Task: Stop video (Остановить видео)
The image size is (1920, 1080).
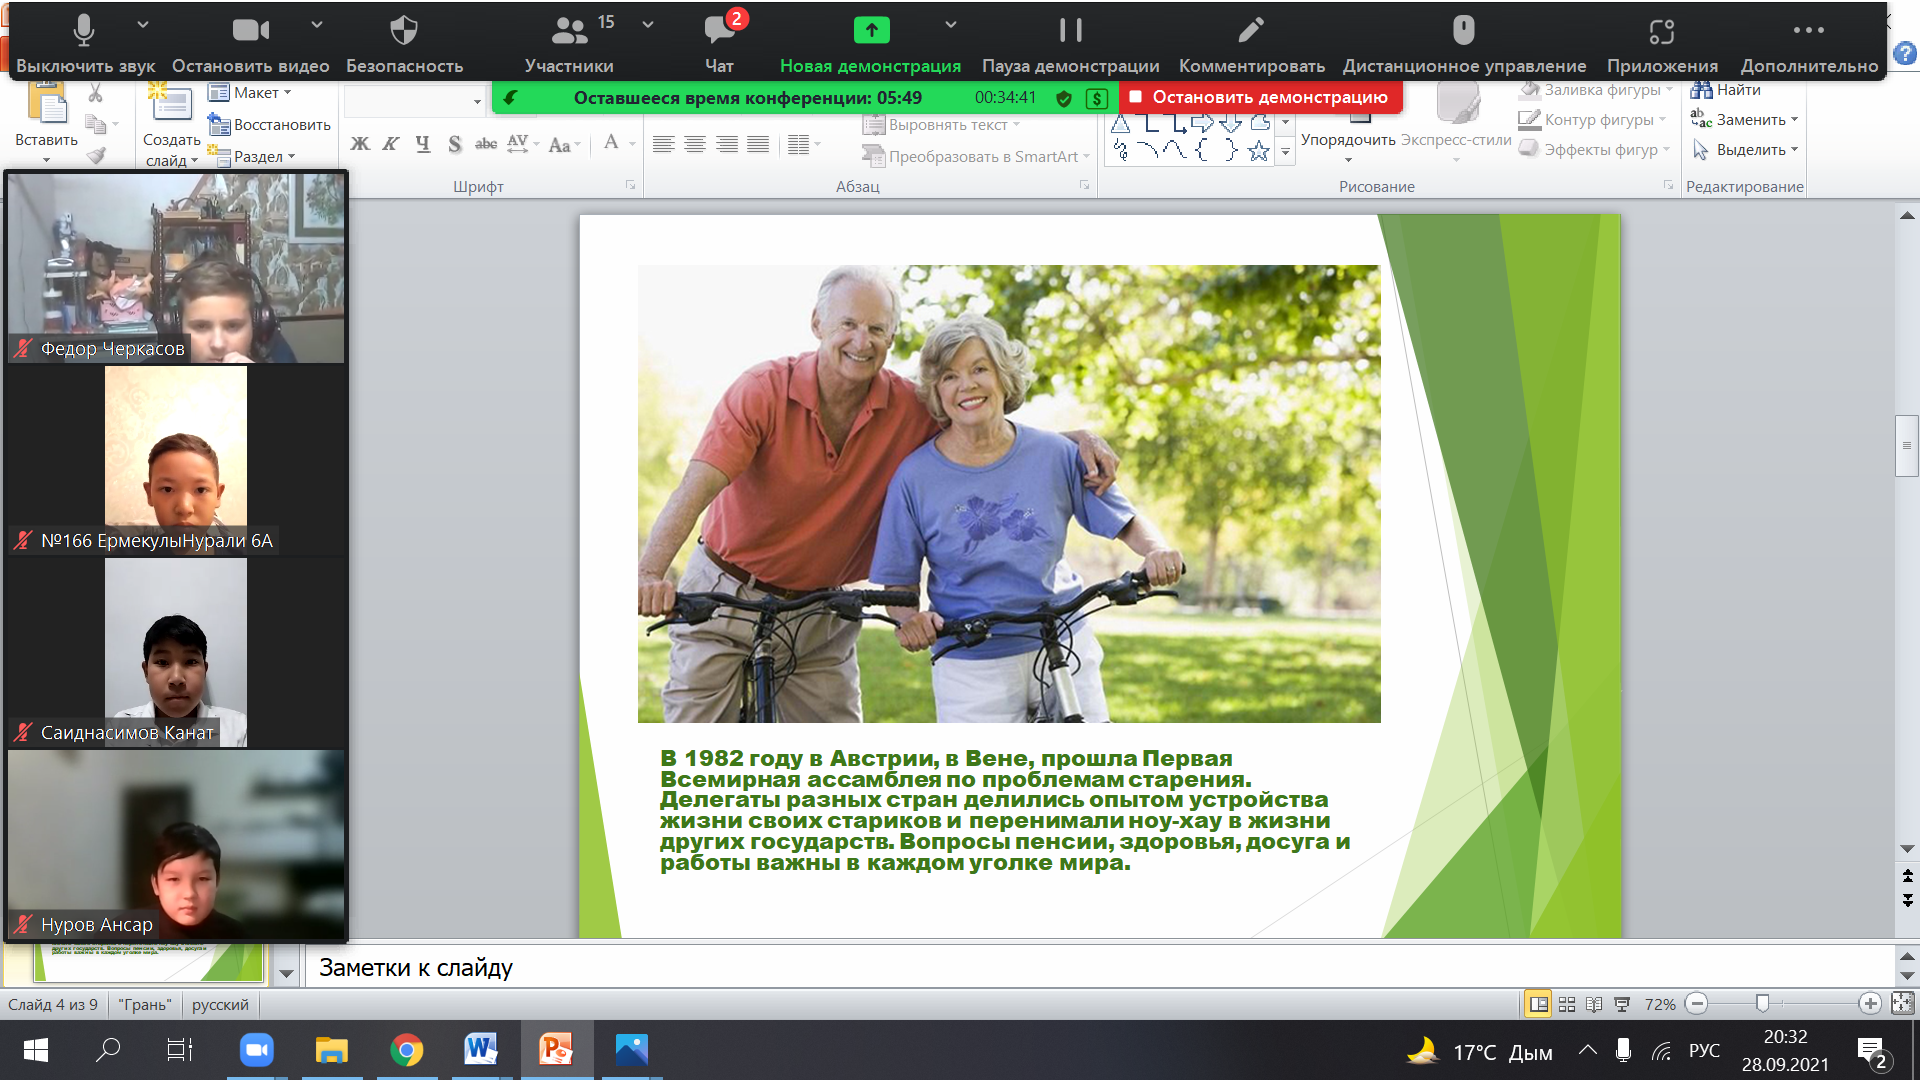Action: pos(250,32)
